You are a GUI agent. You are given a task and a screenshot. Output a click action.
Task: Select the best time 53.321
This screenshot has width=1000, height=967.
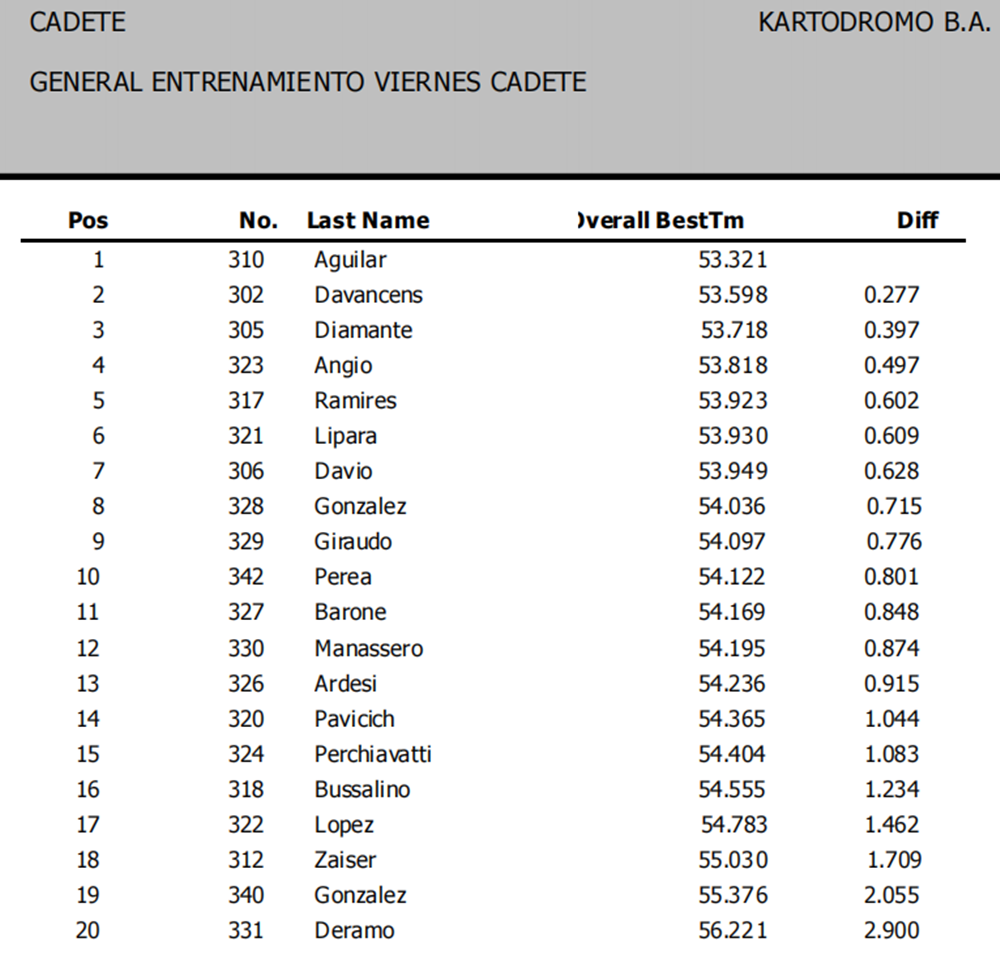(x=733, y=260)
